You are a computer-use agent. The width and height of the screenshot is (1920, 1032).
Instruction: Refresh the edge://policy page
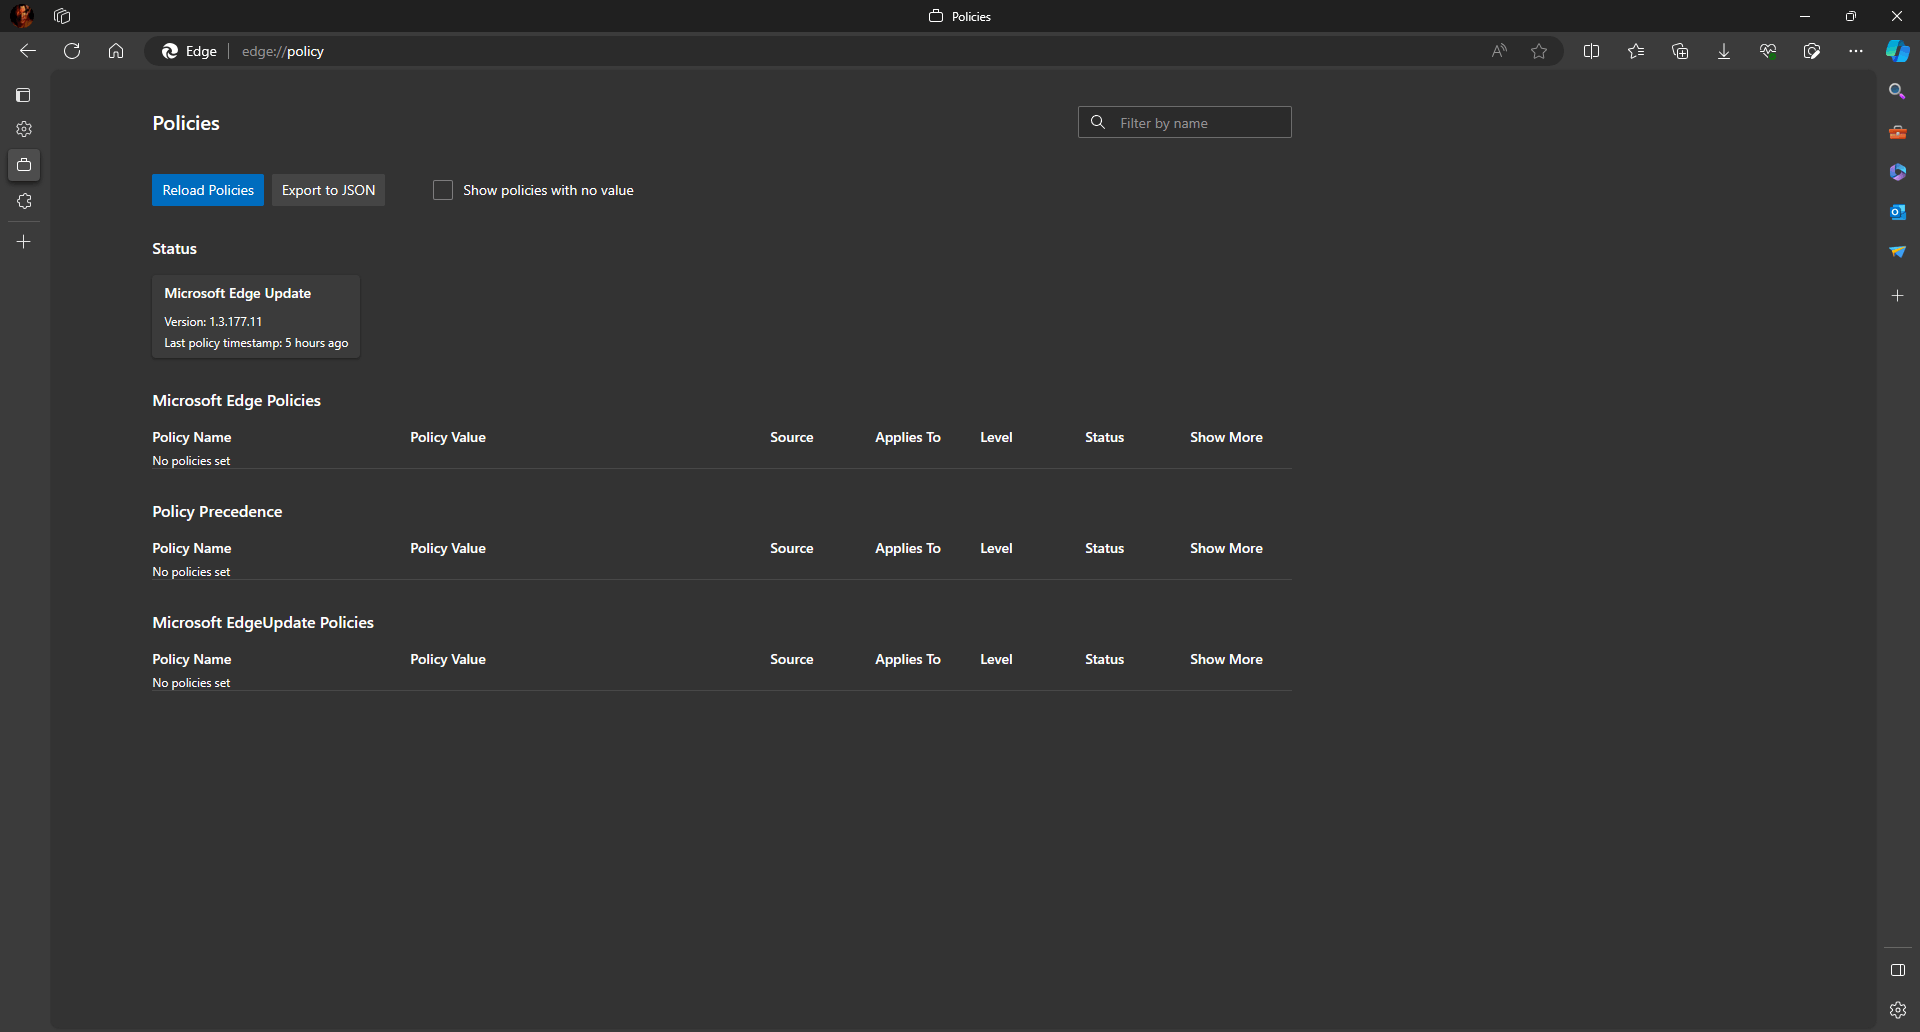[72, 51]
